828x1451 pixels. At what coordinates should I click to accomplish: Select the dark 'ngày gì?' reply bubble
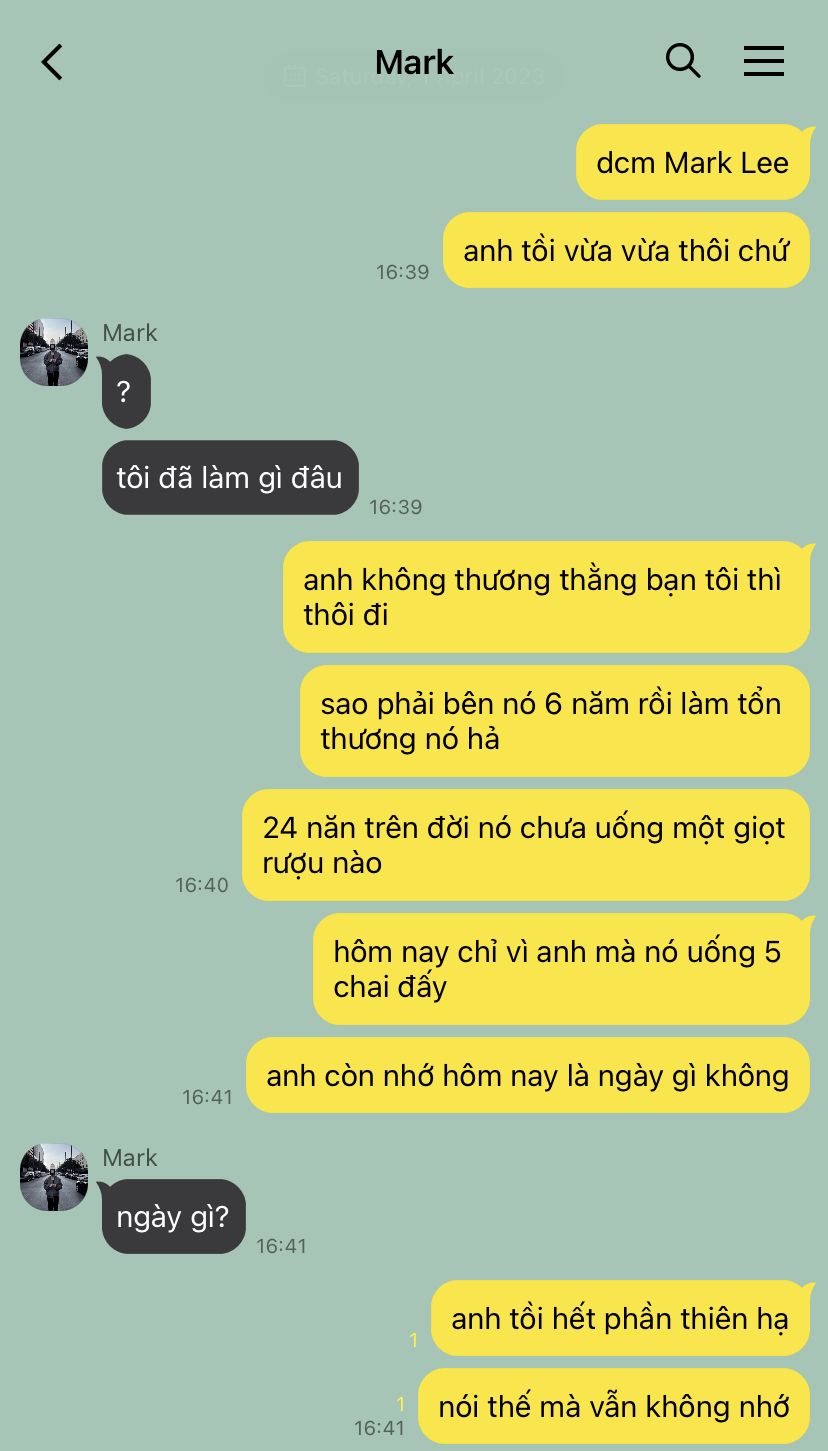pyautogui.click(x=173, y=1217)
